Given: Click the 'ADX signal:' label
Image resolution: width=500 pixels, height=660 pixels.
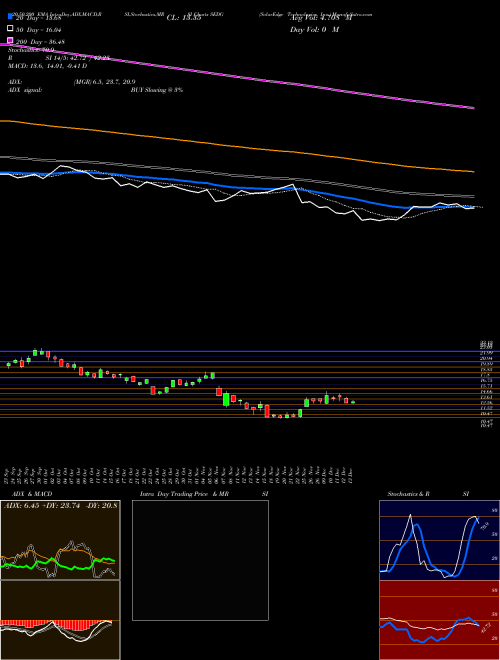Looking at the screenshot, I should click(24, 90).
